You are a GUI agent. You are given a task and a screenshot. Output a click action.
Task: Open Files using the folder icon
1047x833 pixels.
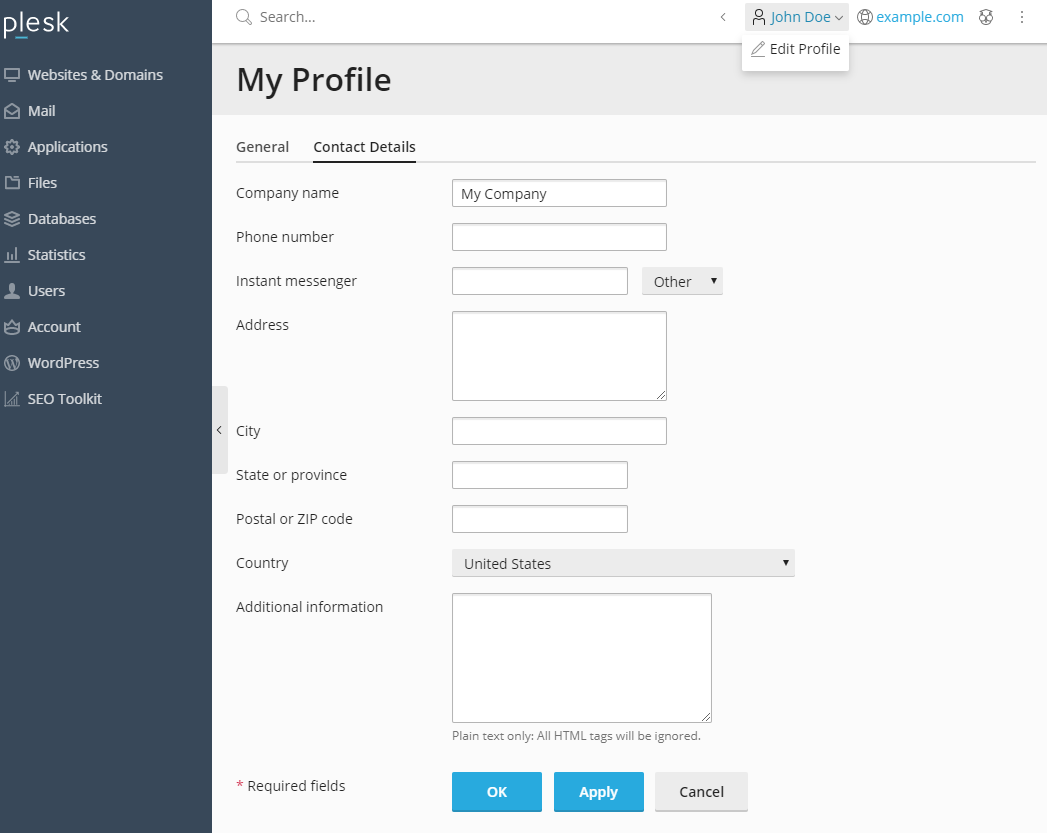[x=12, y=183]
